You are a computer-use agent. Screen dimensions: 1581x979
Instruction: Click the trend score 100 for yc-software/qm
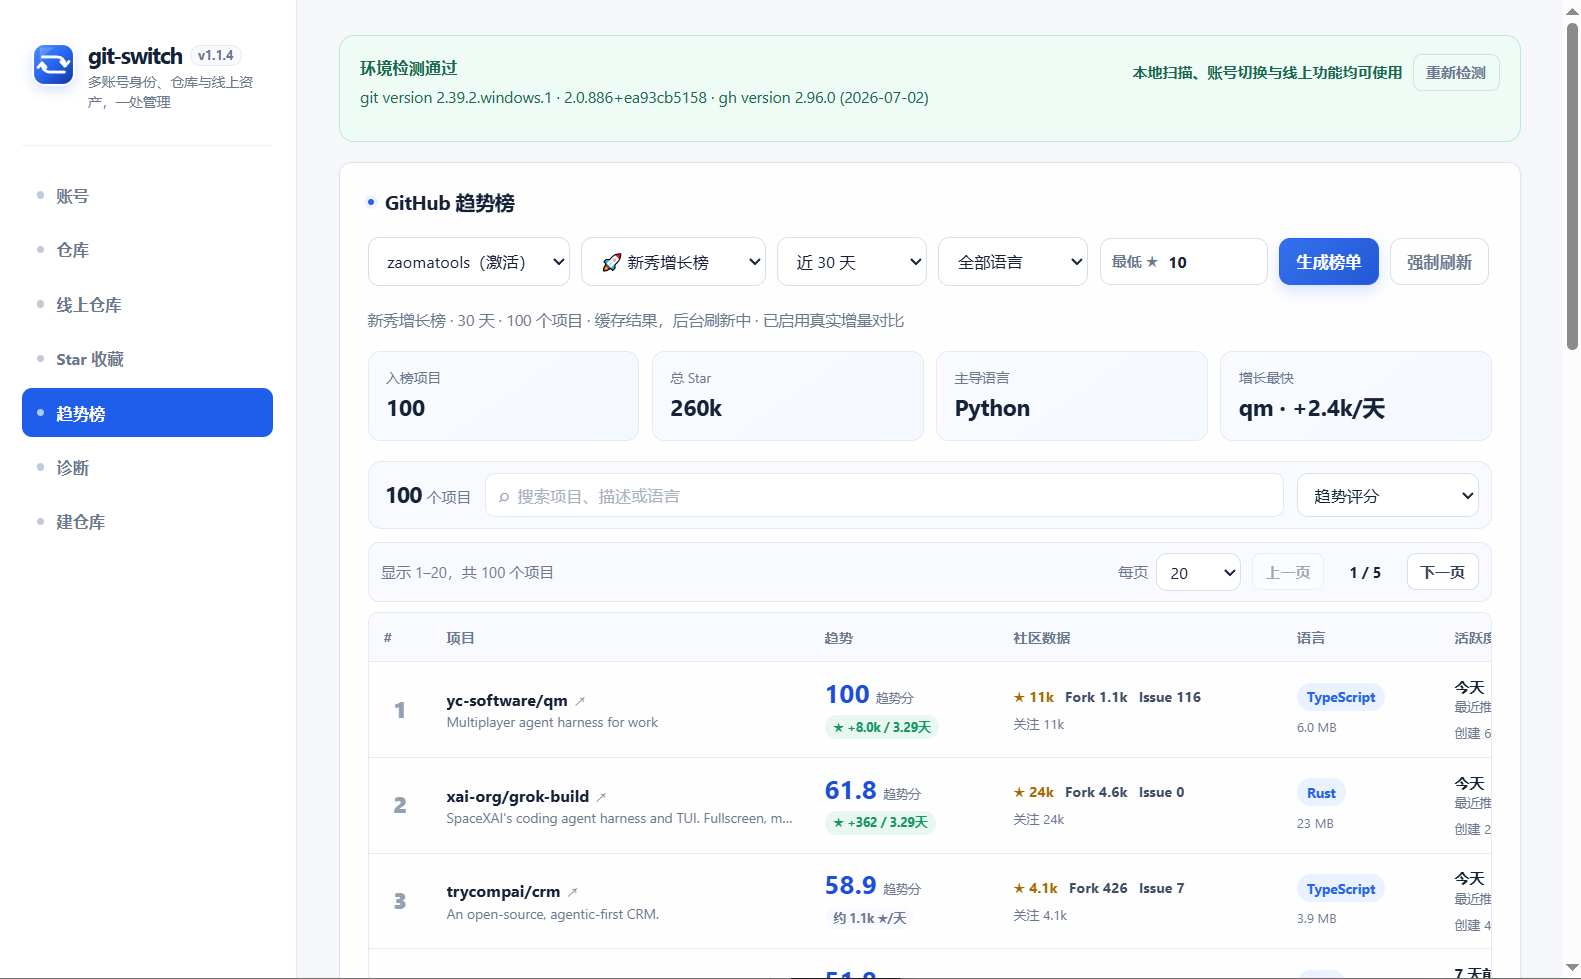coord(847,694)
